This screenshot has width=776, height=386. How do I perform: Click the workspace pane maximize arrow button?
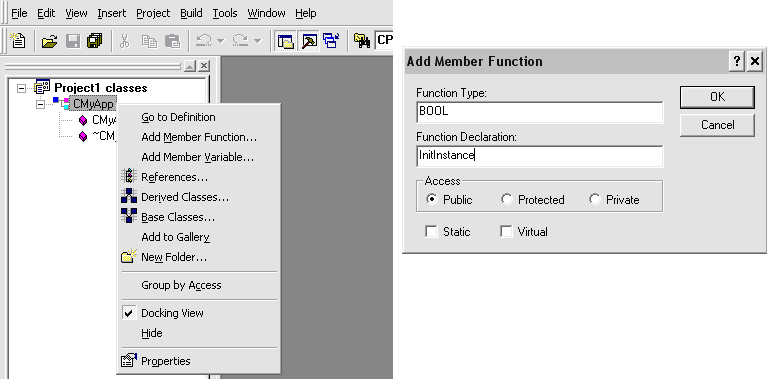click(190, 65)
